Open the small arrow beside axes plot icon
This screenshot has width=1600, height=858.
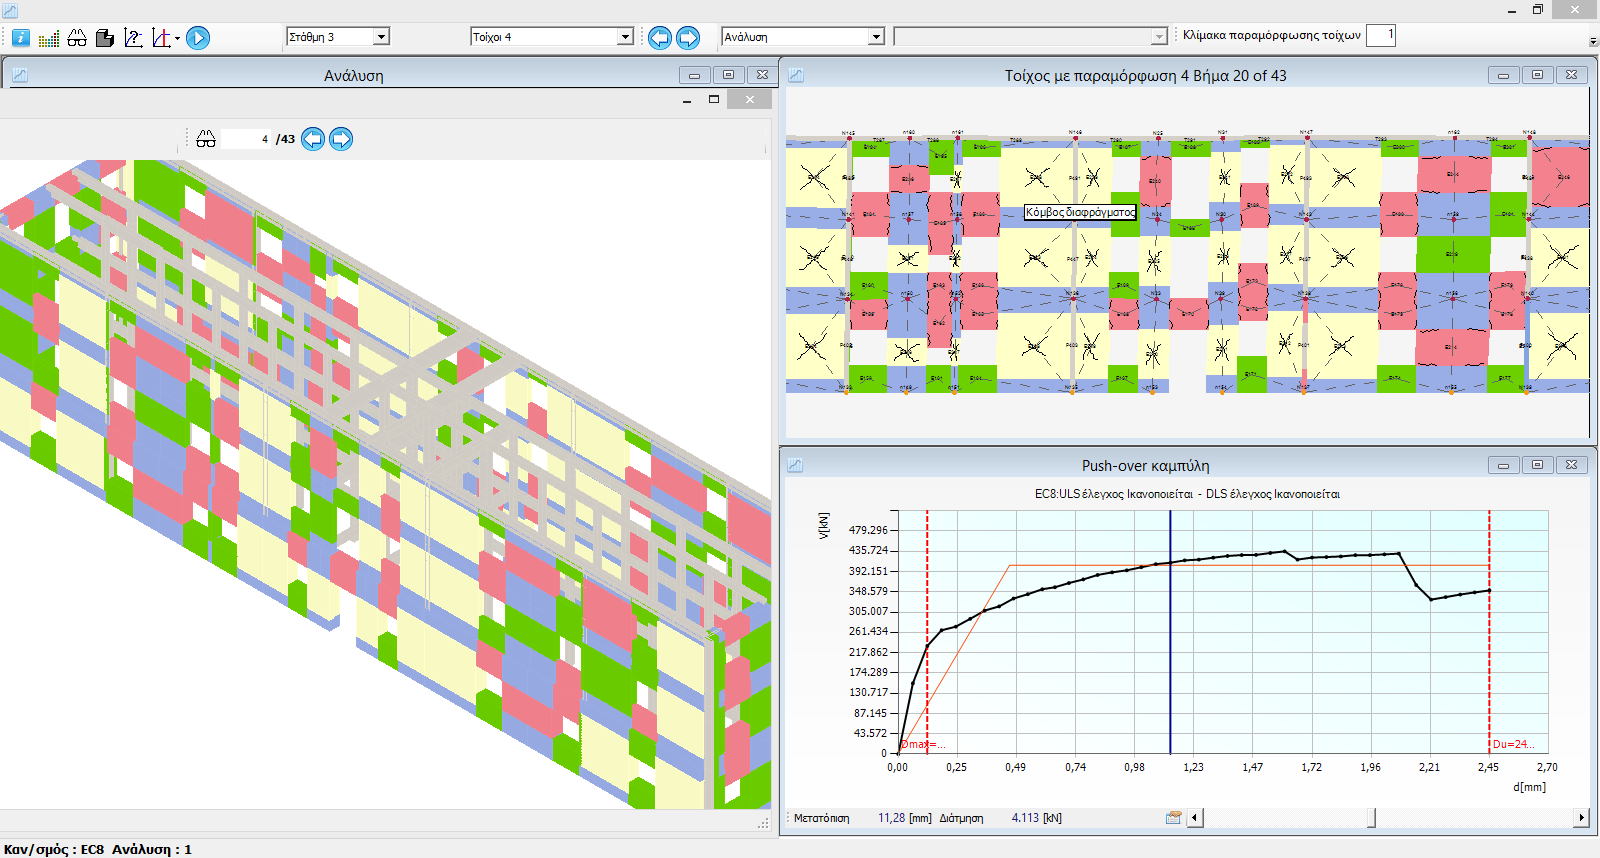click(x=177, y=39)
